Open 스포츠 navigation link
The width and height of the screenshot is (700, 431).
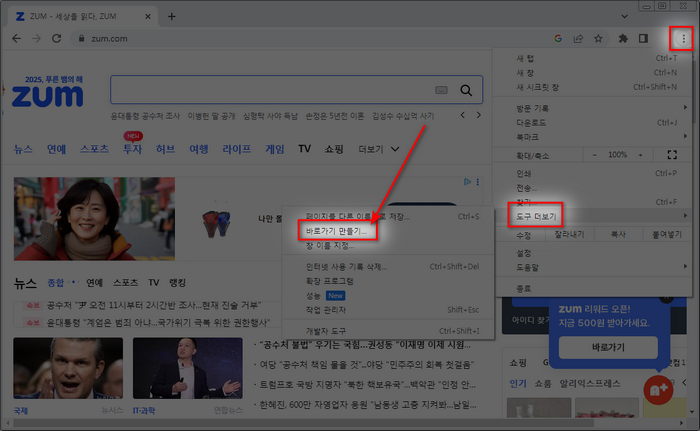(94, 149)
